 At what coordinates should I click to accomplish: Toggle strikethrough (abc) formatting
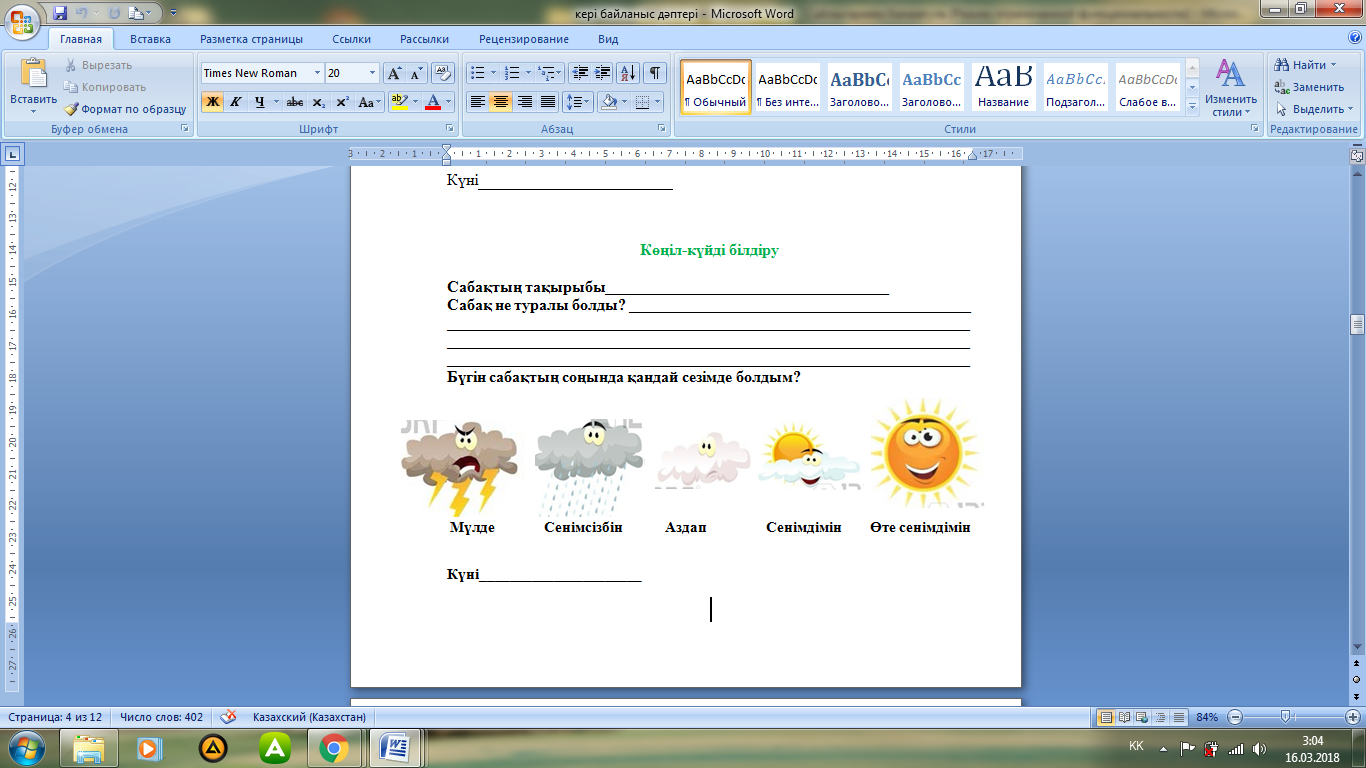pos(294,102)
